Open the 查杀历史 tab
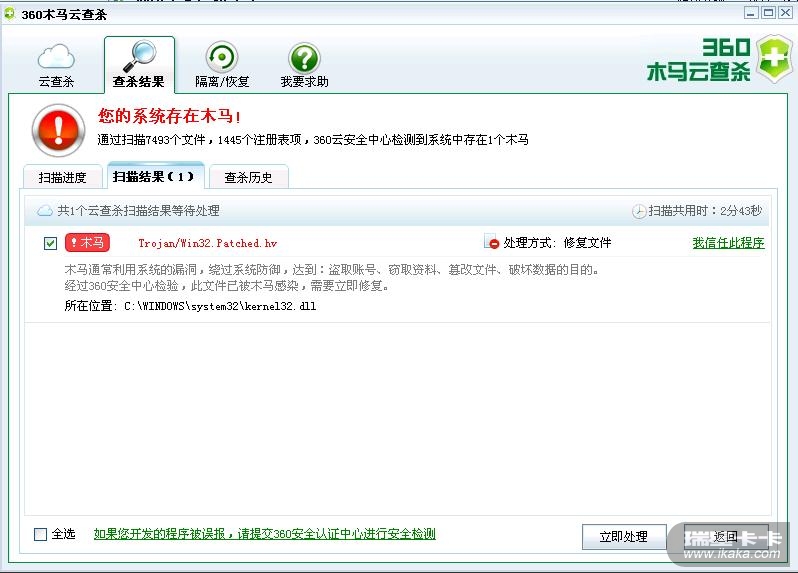 click(248, 177)
